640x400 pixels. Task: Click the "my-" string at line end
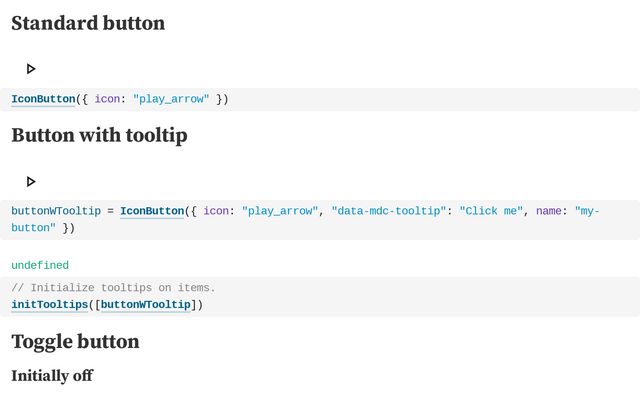pos(587,211)
